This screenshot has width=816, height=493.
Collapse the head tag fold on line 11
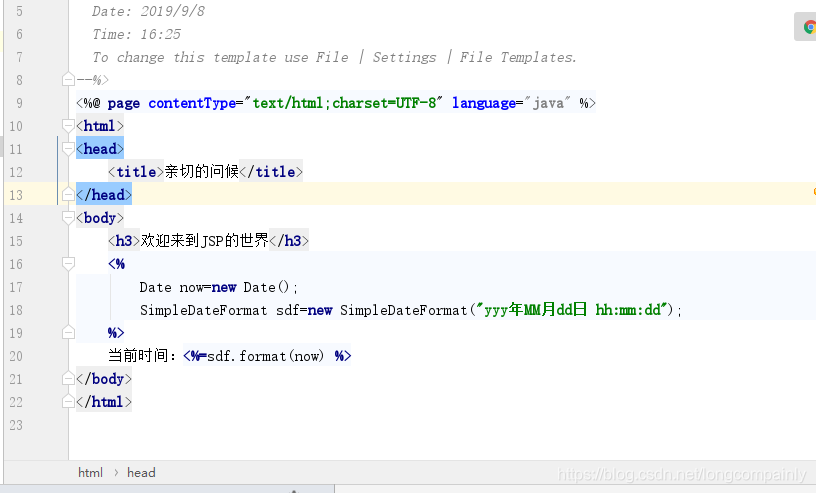[x=68, y=149]
